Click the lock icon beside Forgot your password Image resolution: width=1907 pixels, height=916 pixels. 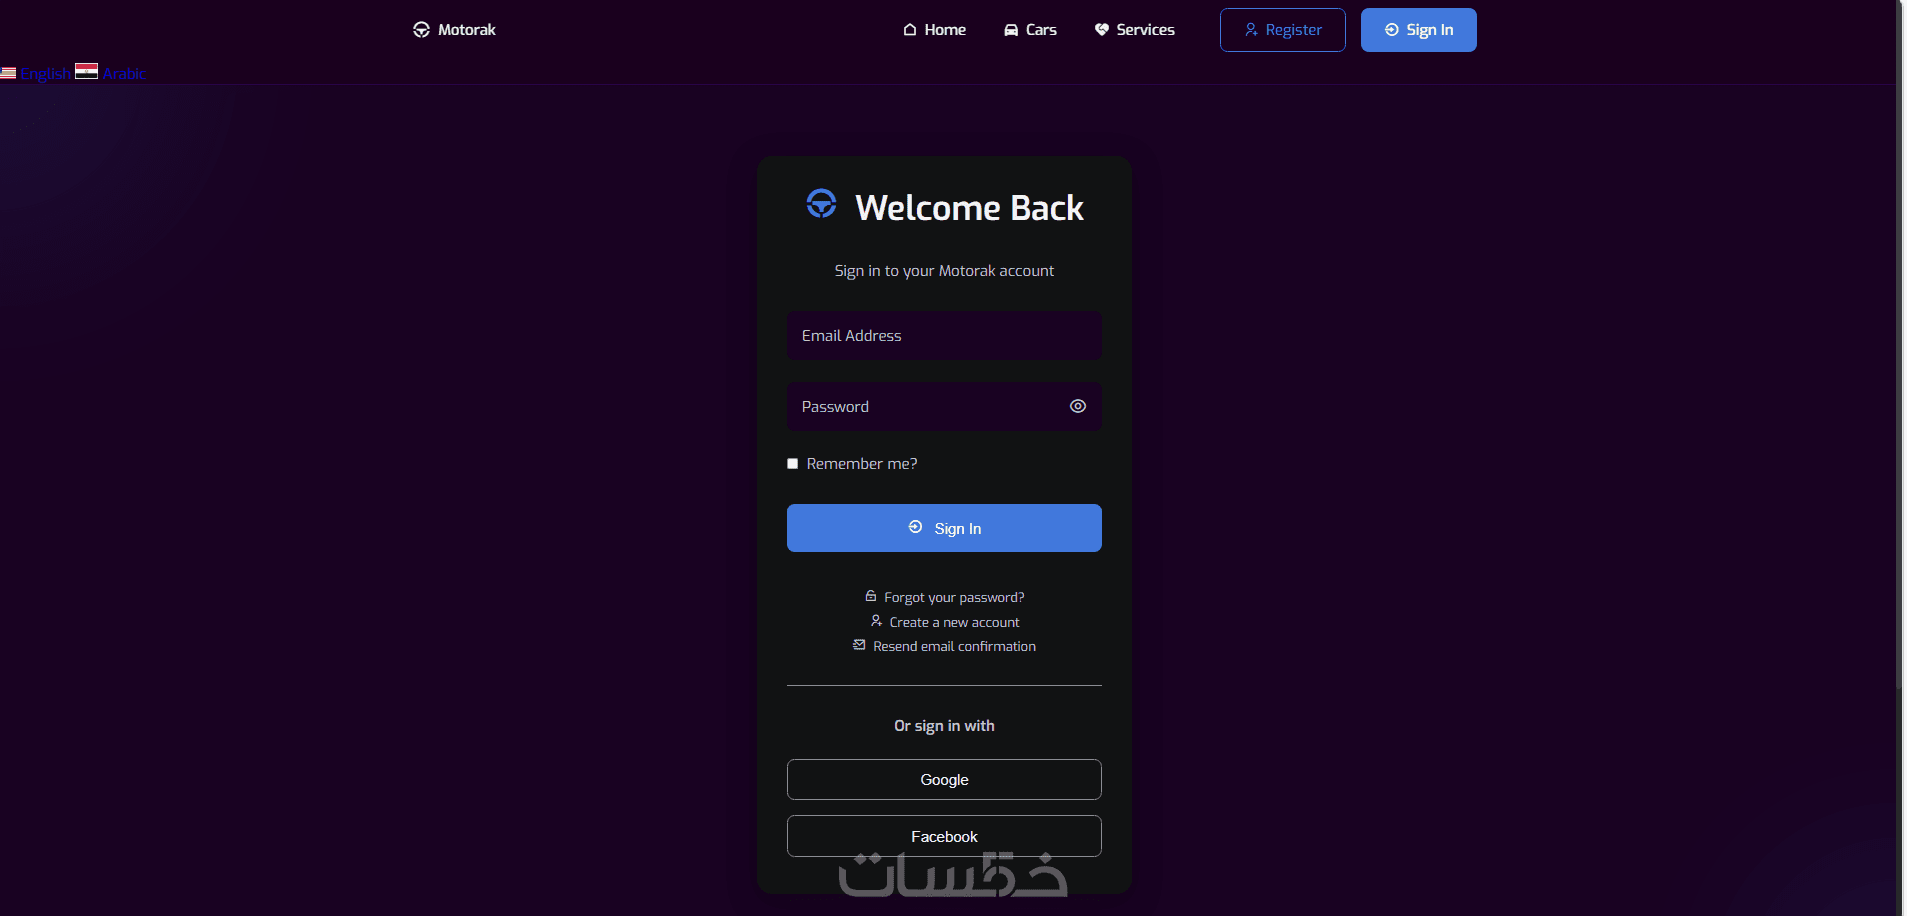click(871, 596)
